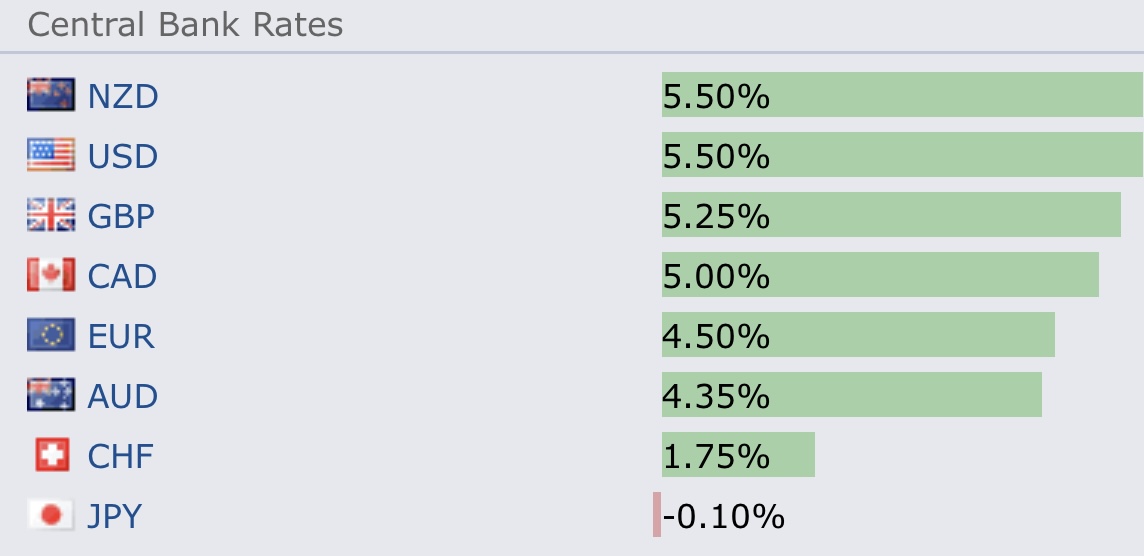Select the EUR currency link
This screenshot has width=1144, height=556.
121,337
